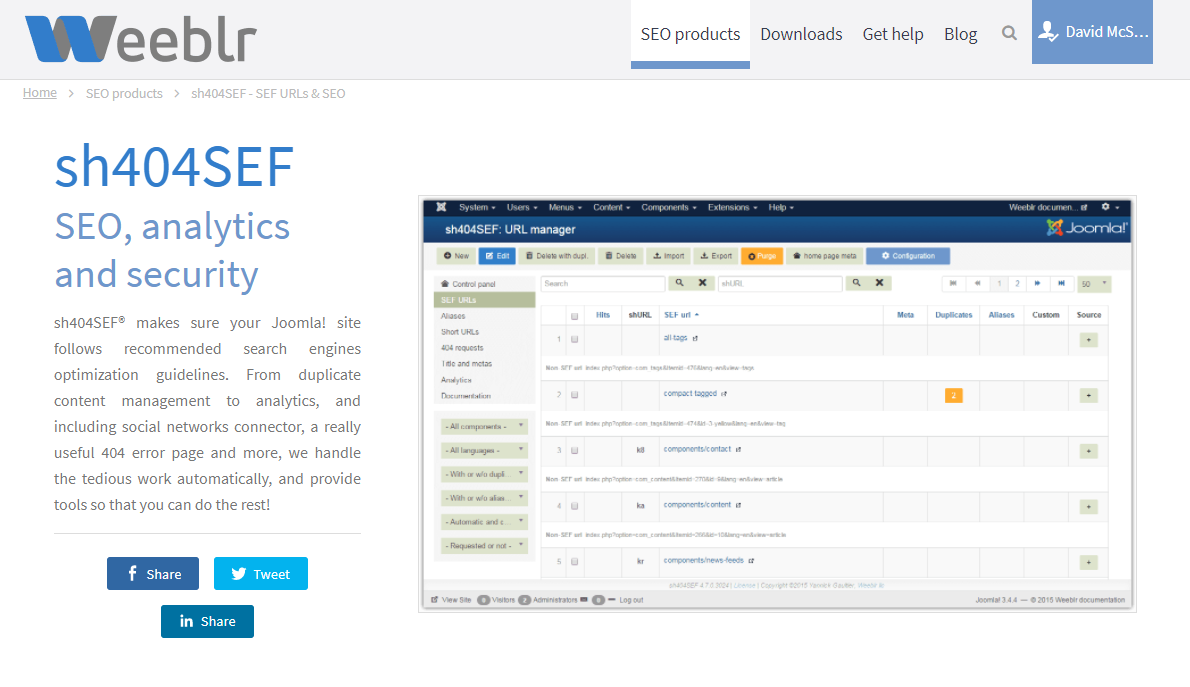
Task: Tick the checkbox for the compact tagged row
Action: [x=575, y=395]
